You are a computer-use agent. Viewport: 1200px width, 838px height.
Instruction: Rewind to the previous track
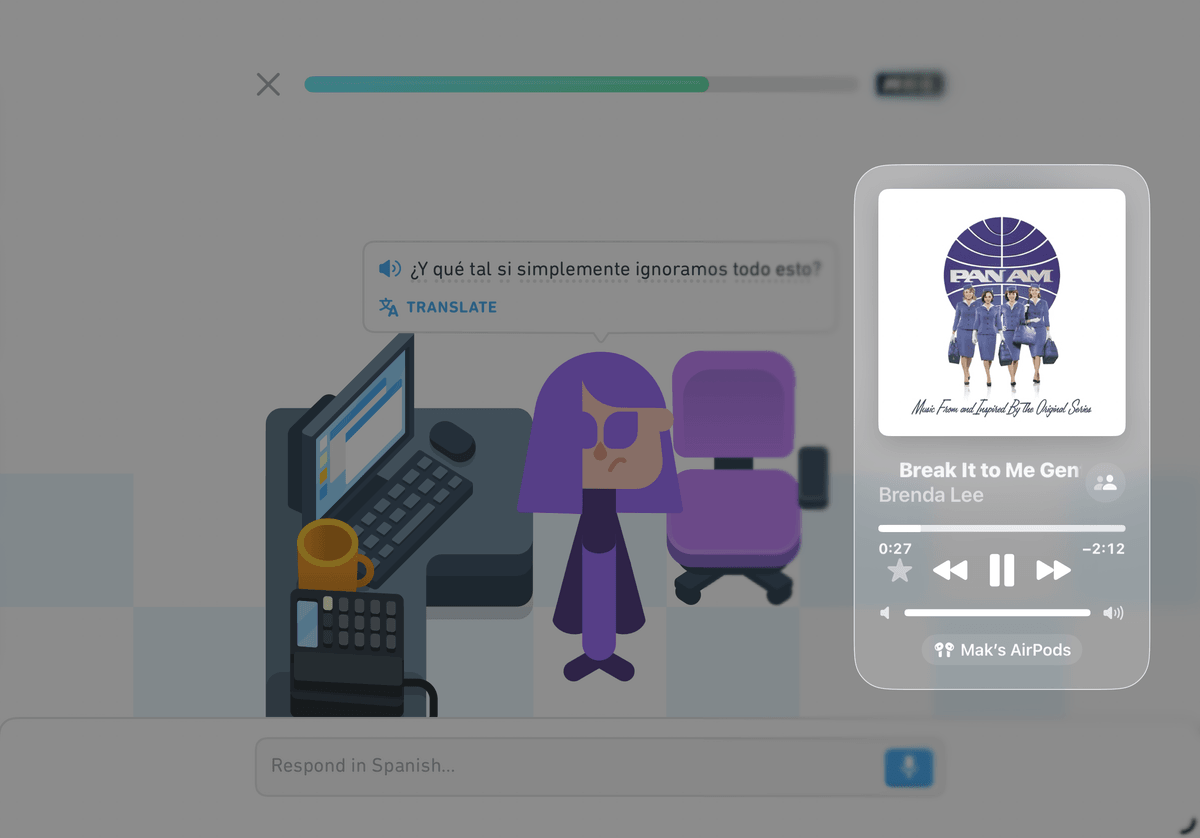click(950, 570)
